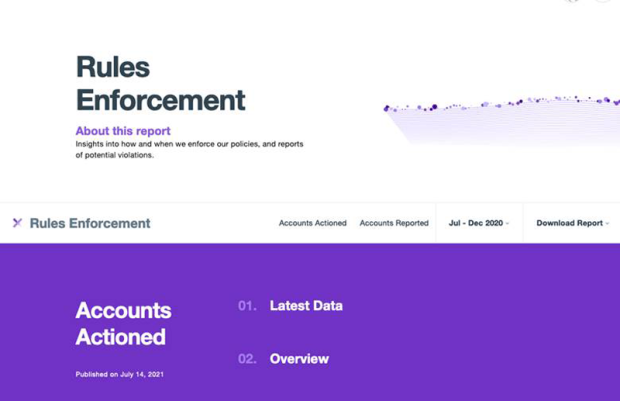Click the 02. section number marker
Viewport: 620px width, 401px height.
(247, 359)
